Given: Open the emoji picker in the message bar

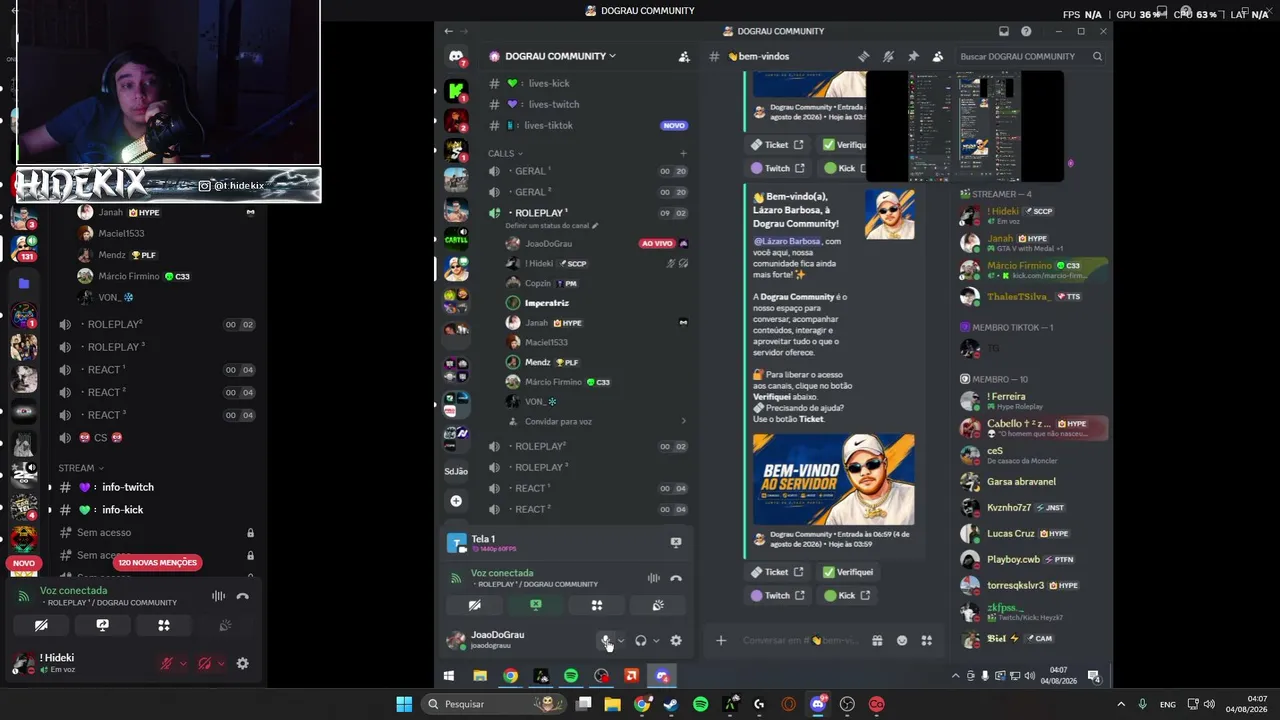Looking at the screenshot, I should pos(902,641).
